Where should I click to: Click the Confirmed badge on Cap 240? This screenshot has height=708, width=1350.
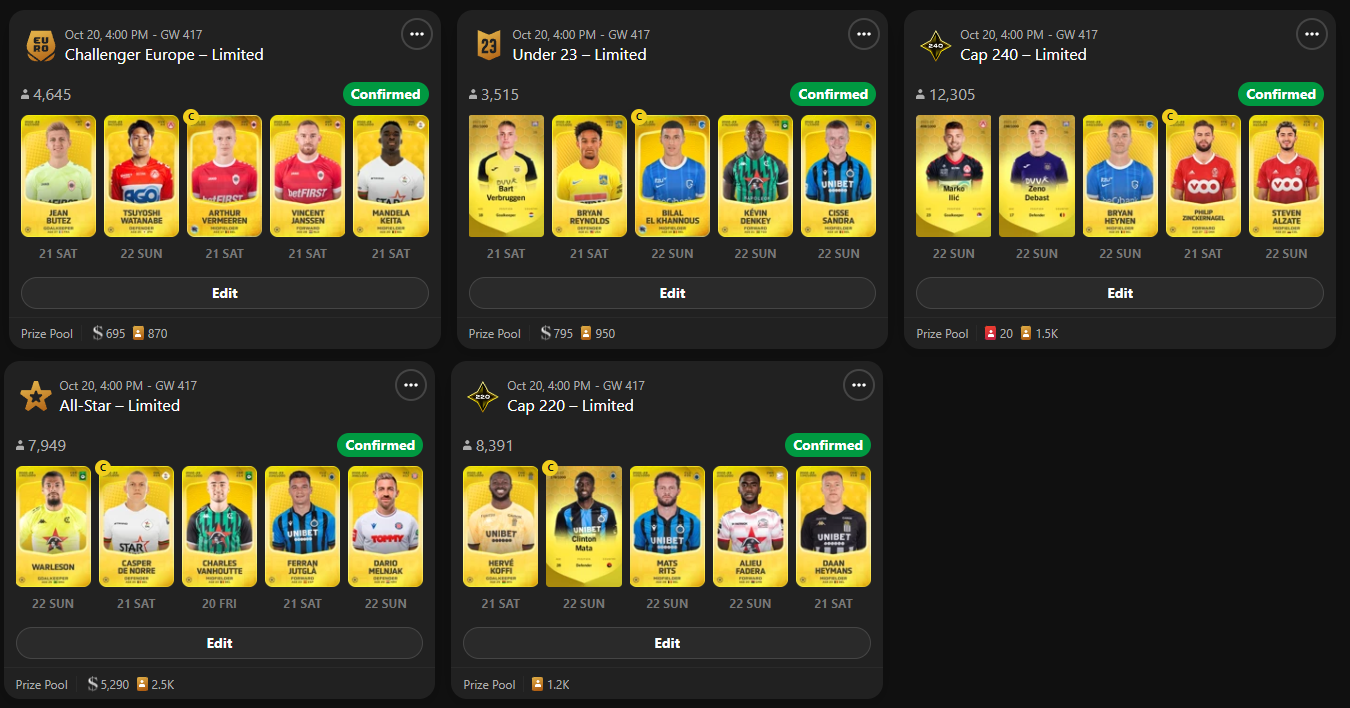pyautogui.click(x=1281, y=94)
